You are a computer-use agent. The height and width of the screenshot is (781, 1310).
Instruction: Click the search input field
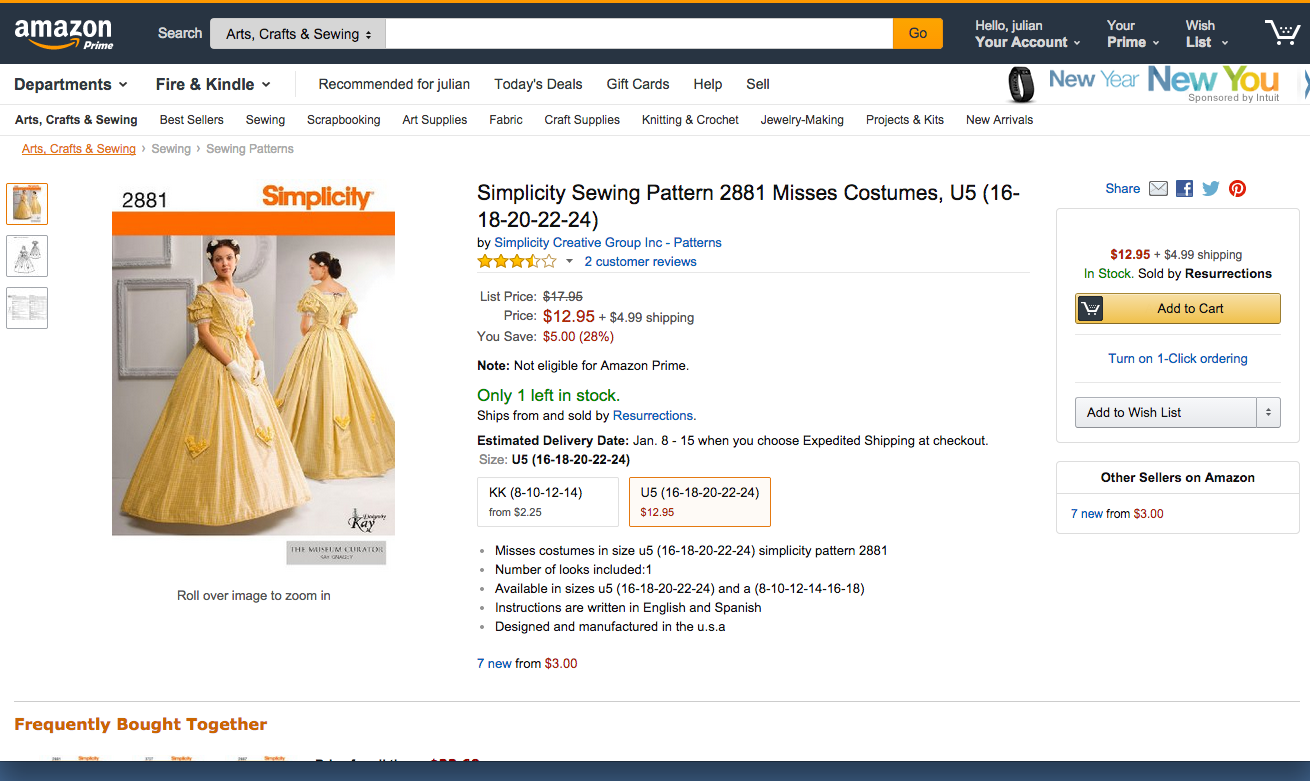tap(638, 34)
